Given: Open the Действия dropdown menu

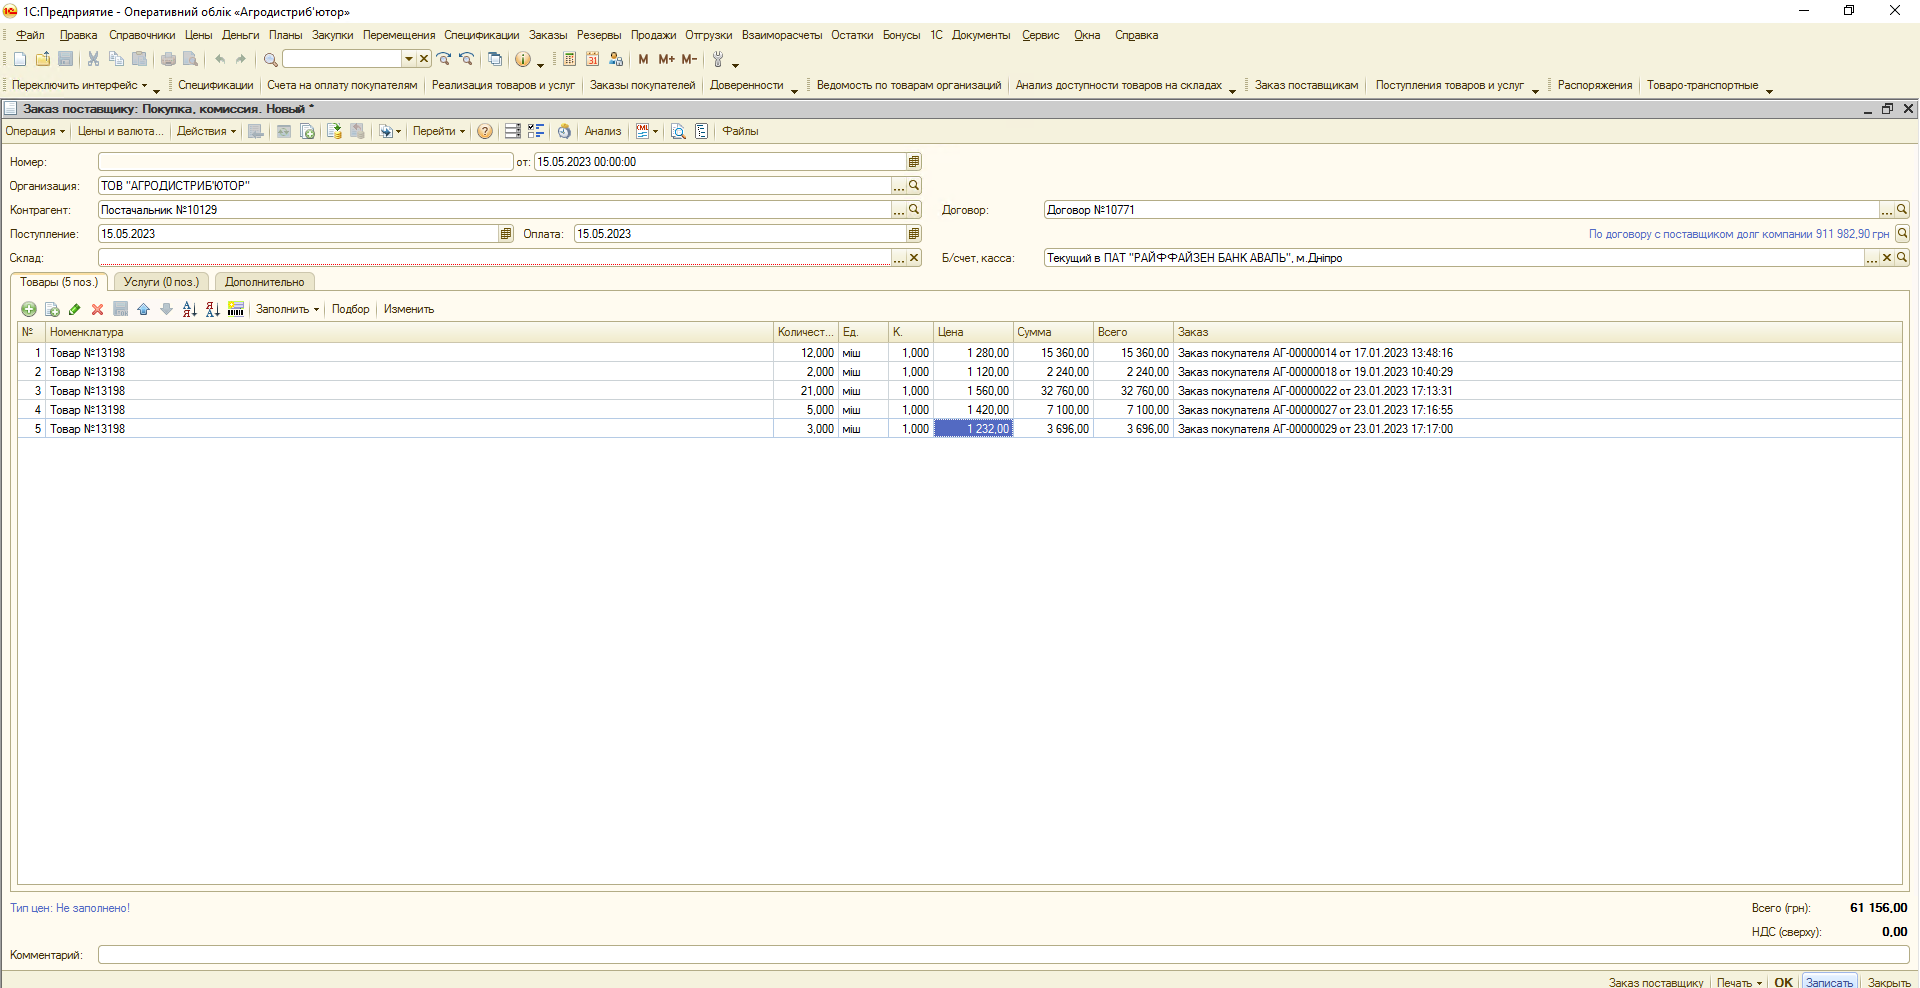Looking at the screenshot, I should pyautogui.click(x=206, y=132).
